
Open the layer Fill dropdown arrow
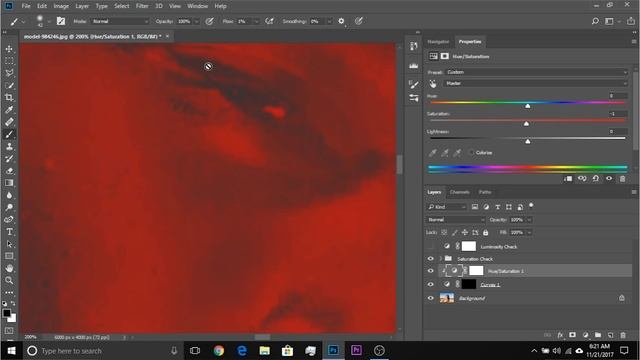(x=529, y=233)
